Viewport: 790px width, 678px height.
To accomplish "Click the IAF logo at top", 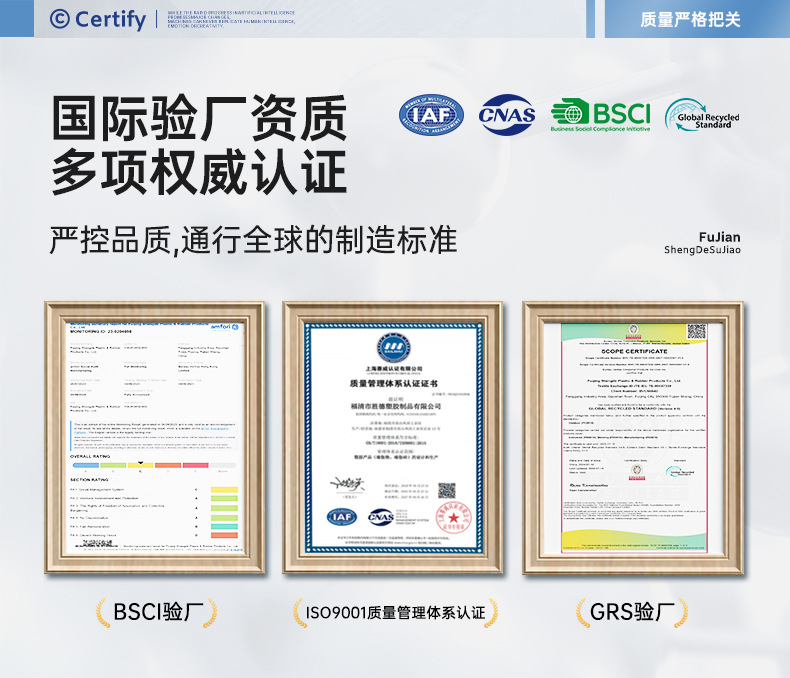I will (x=431, y=115).
